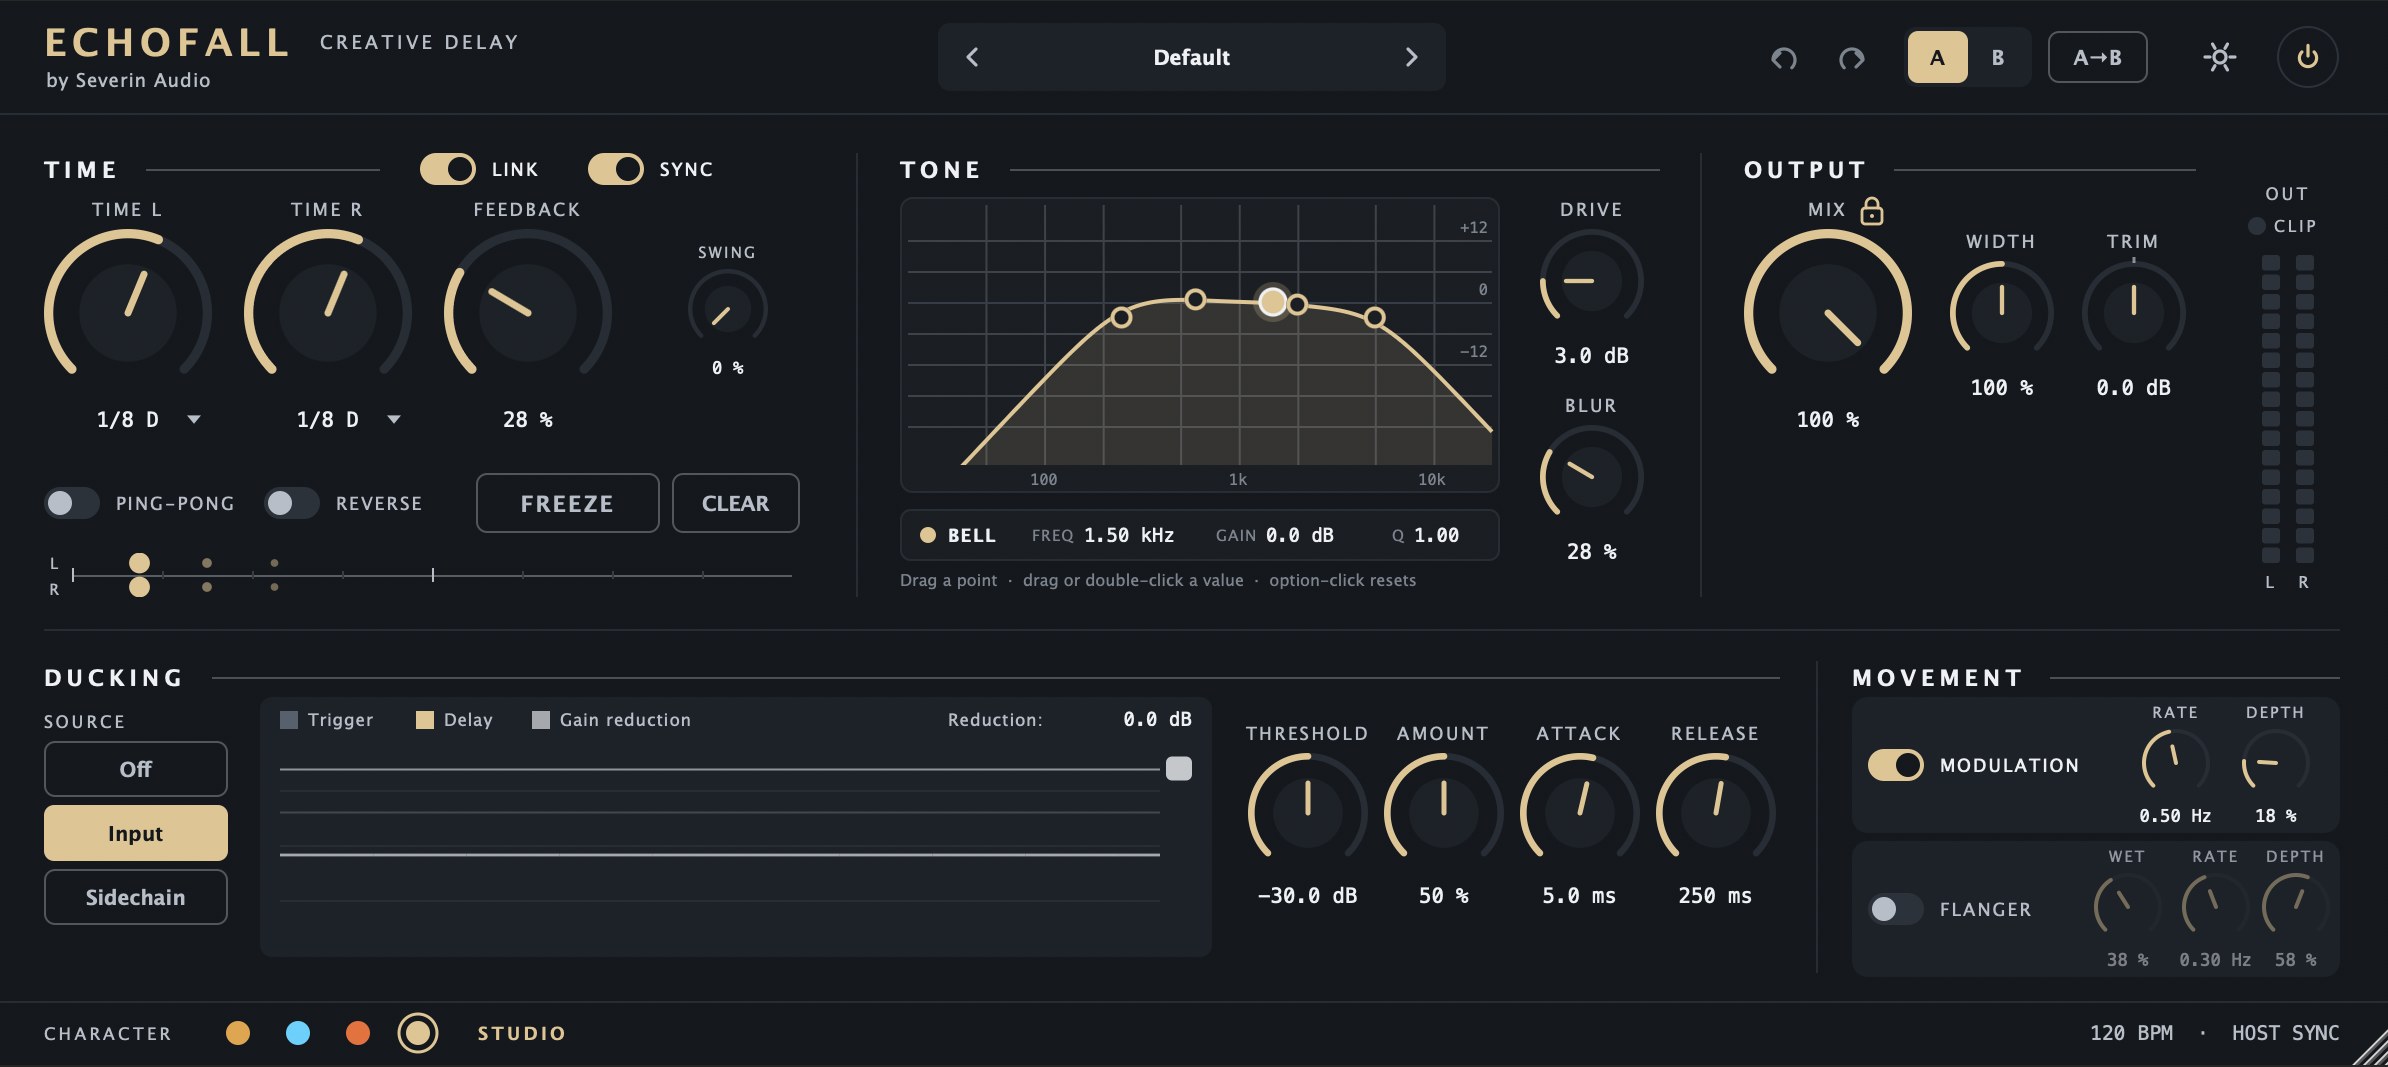Click the HOST SYNC label

click(2285, 1033)
